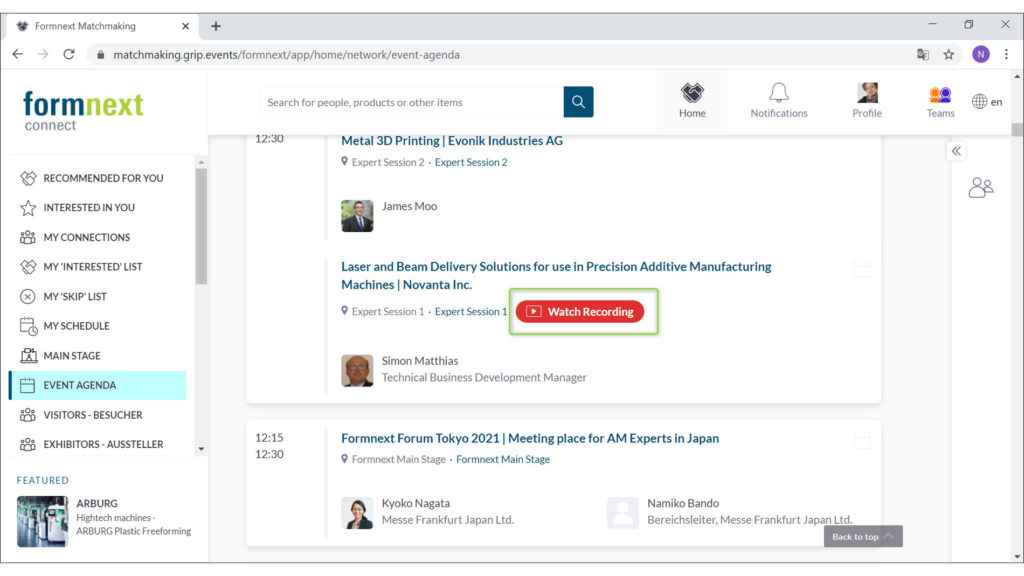The height and width of the screenshot is (576, 1024).
Task: Click the search input field
Action: [410, 102]
